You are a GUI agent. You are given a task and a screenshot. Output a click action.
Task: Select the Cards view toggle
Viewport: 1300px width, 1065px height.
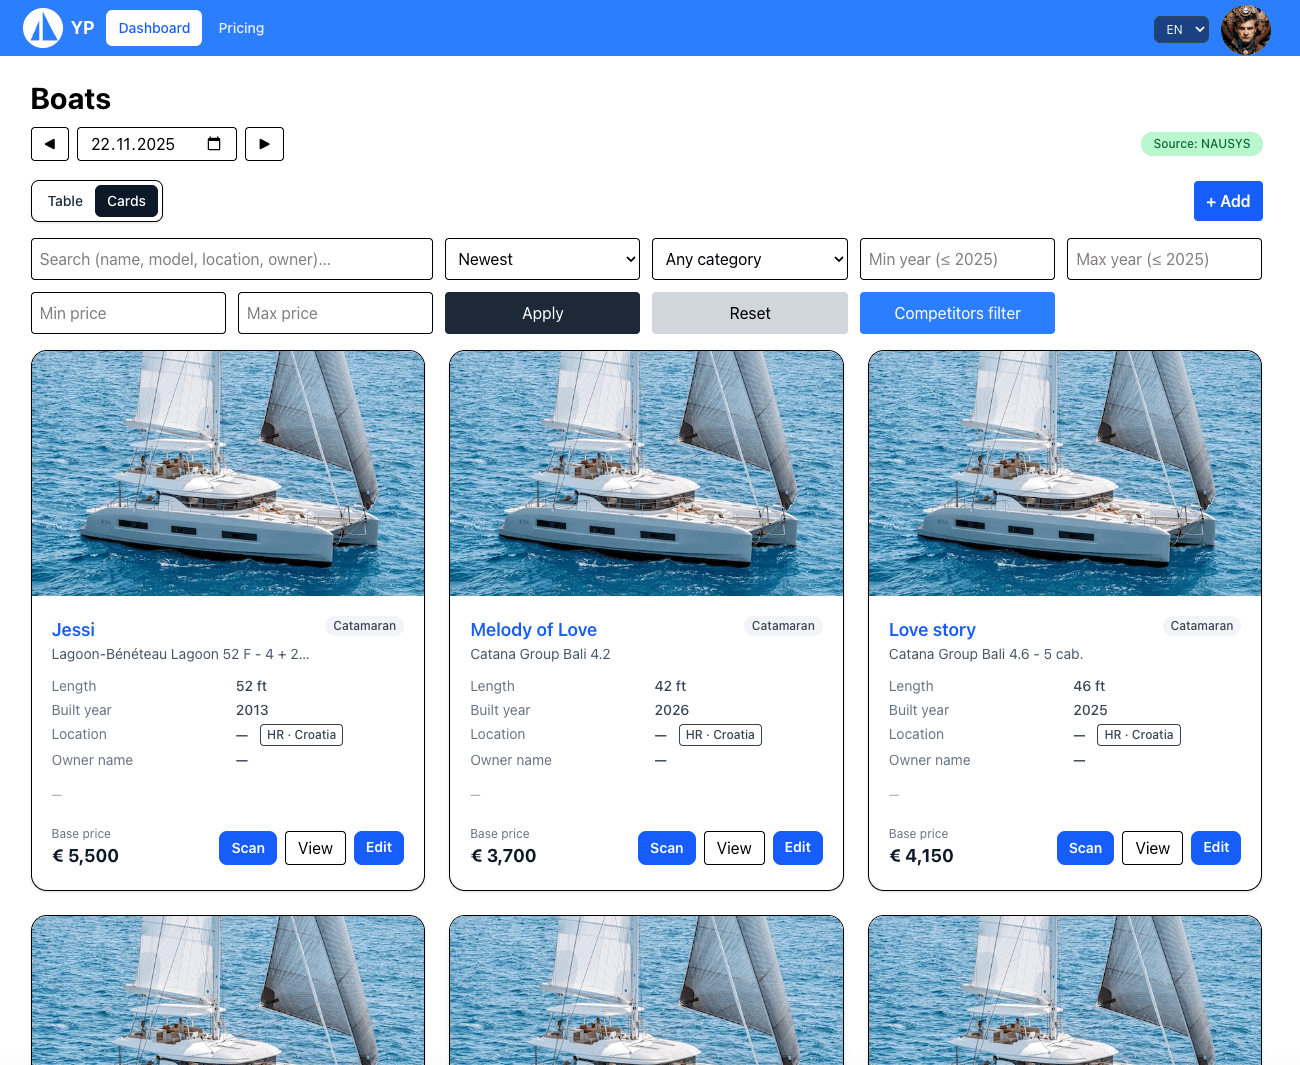coord(126,201)
